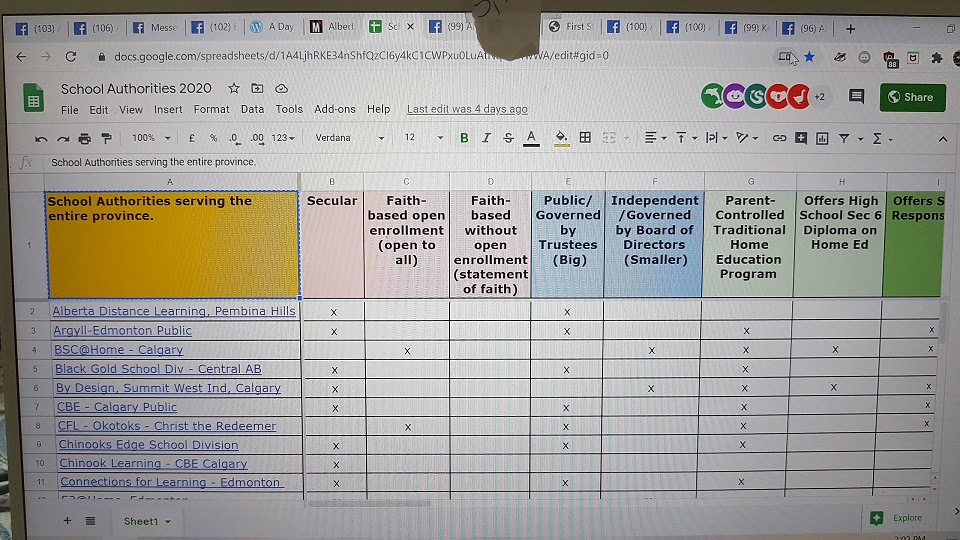The width and height of the screenshot is (960, 540).
Task: Open the Add-ons menu
Action: pos(335,109)
